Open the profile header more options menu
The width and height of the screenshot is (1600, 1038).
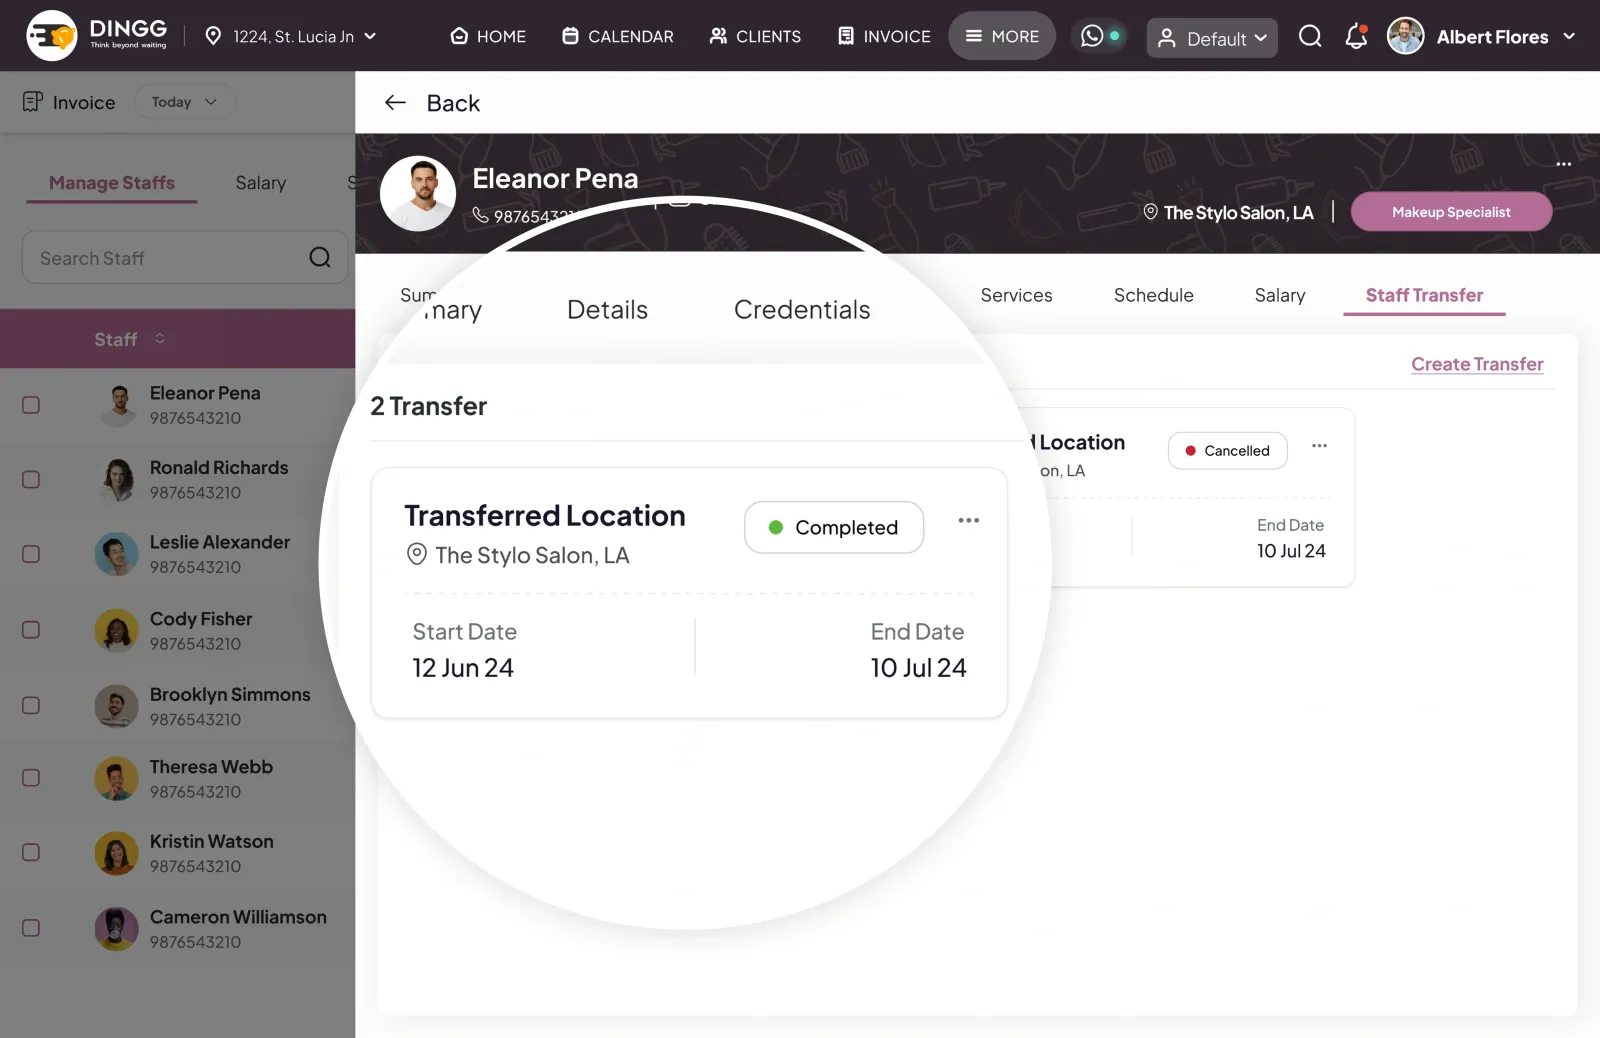click(x=1564, y=164)
